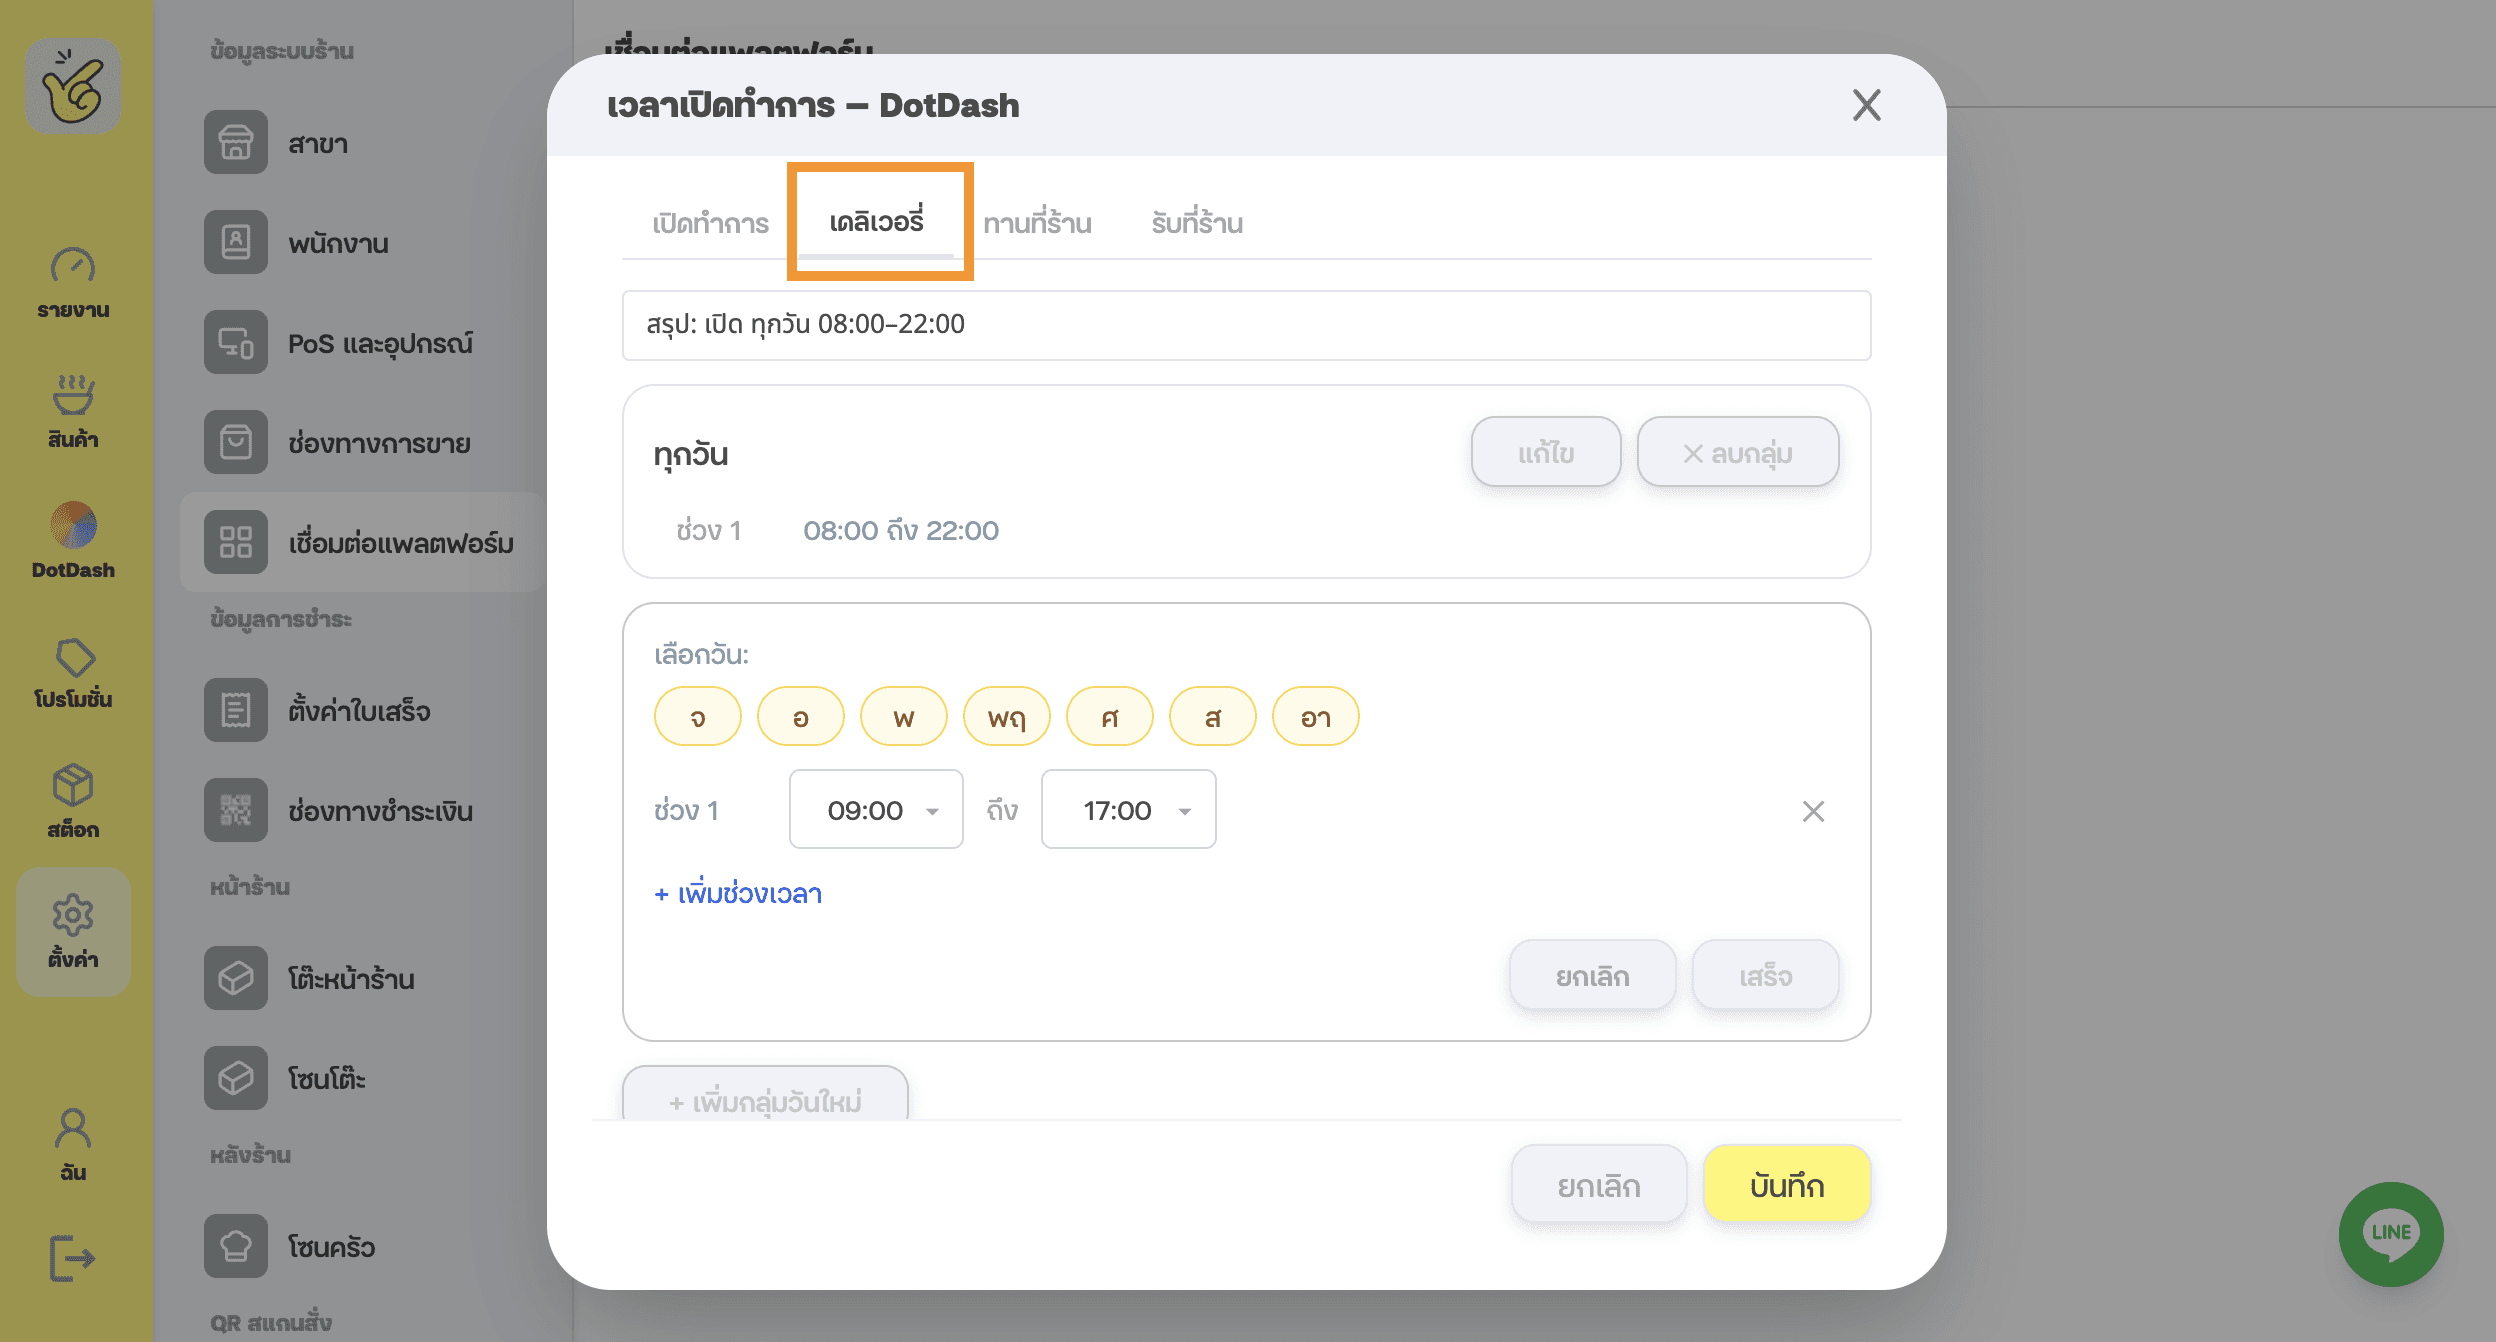Close the เวลาเปิดทำการ dialog
The height and width of the screenshot is (1342, 2496).
[x=1866, y=105]
